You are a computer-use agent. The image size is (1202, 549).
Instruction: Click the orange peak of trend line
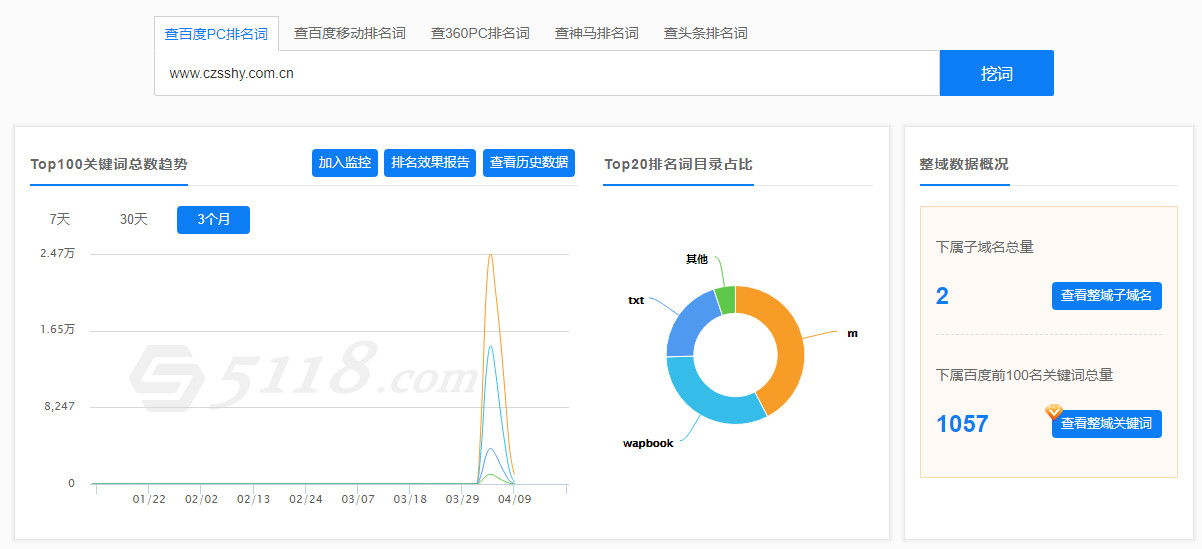click(x=490, y=256)
